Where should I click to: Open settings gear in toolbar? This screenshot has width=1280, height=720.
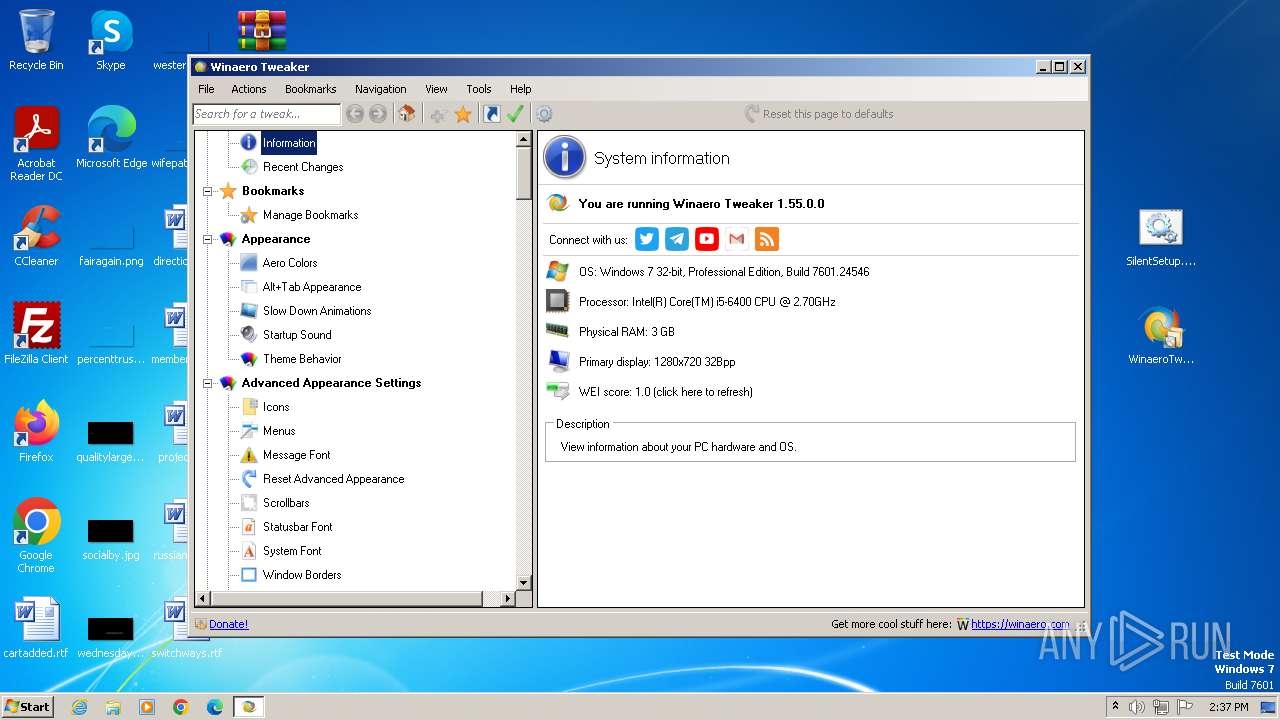[x=544, y=114]
